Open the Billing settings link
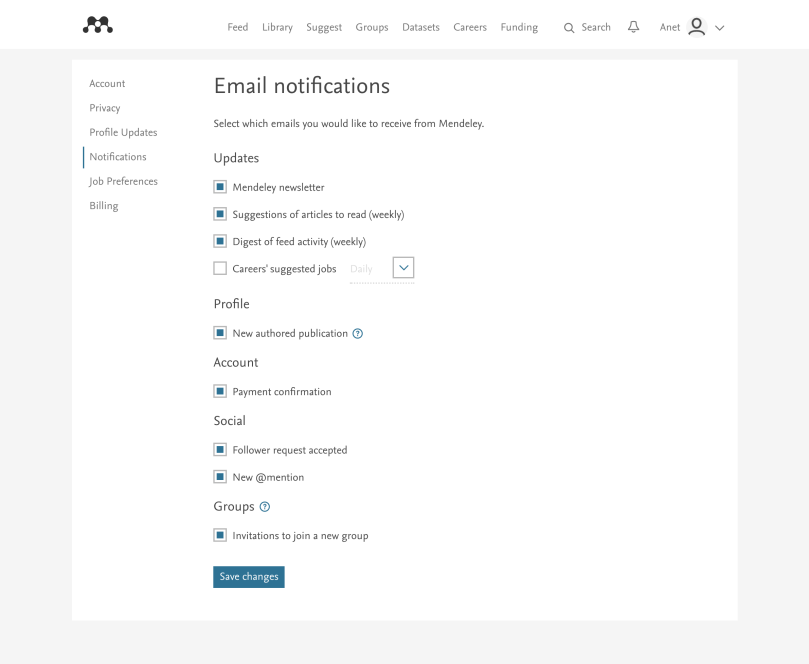The image size is (809, 664). click(x=104, y=206)
